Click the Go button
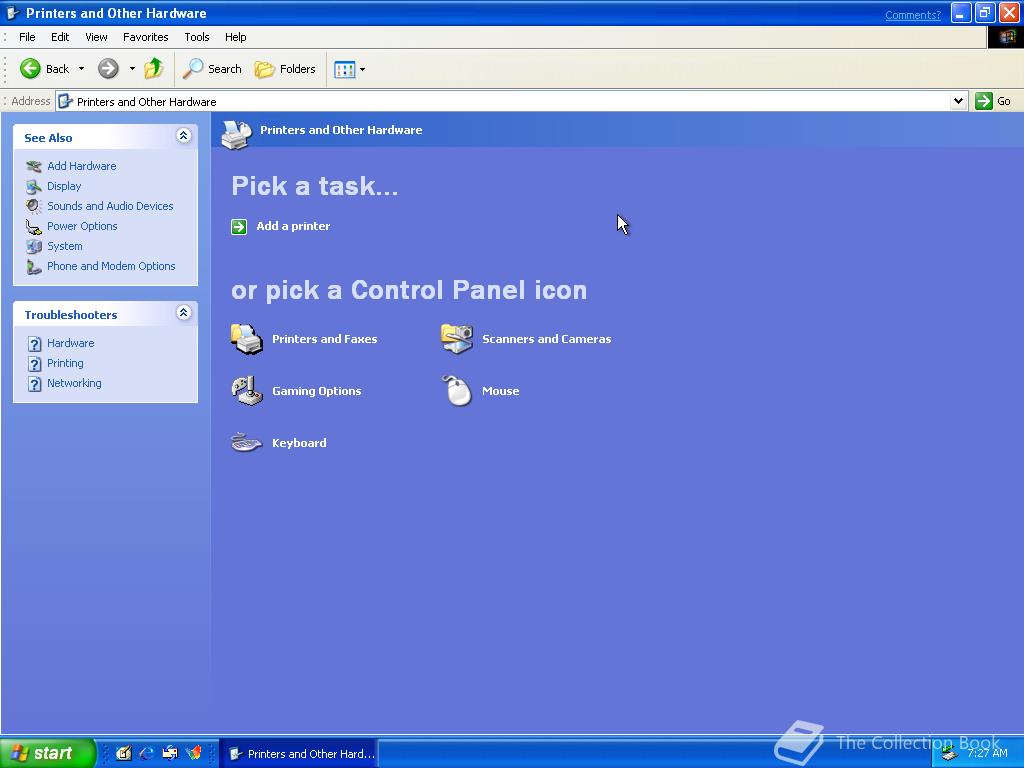Viewport: 1024px width, 768px height. [993, 101]
